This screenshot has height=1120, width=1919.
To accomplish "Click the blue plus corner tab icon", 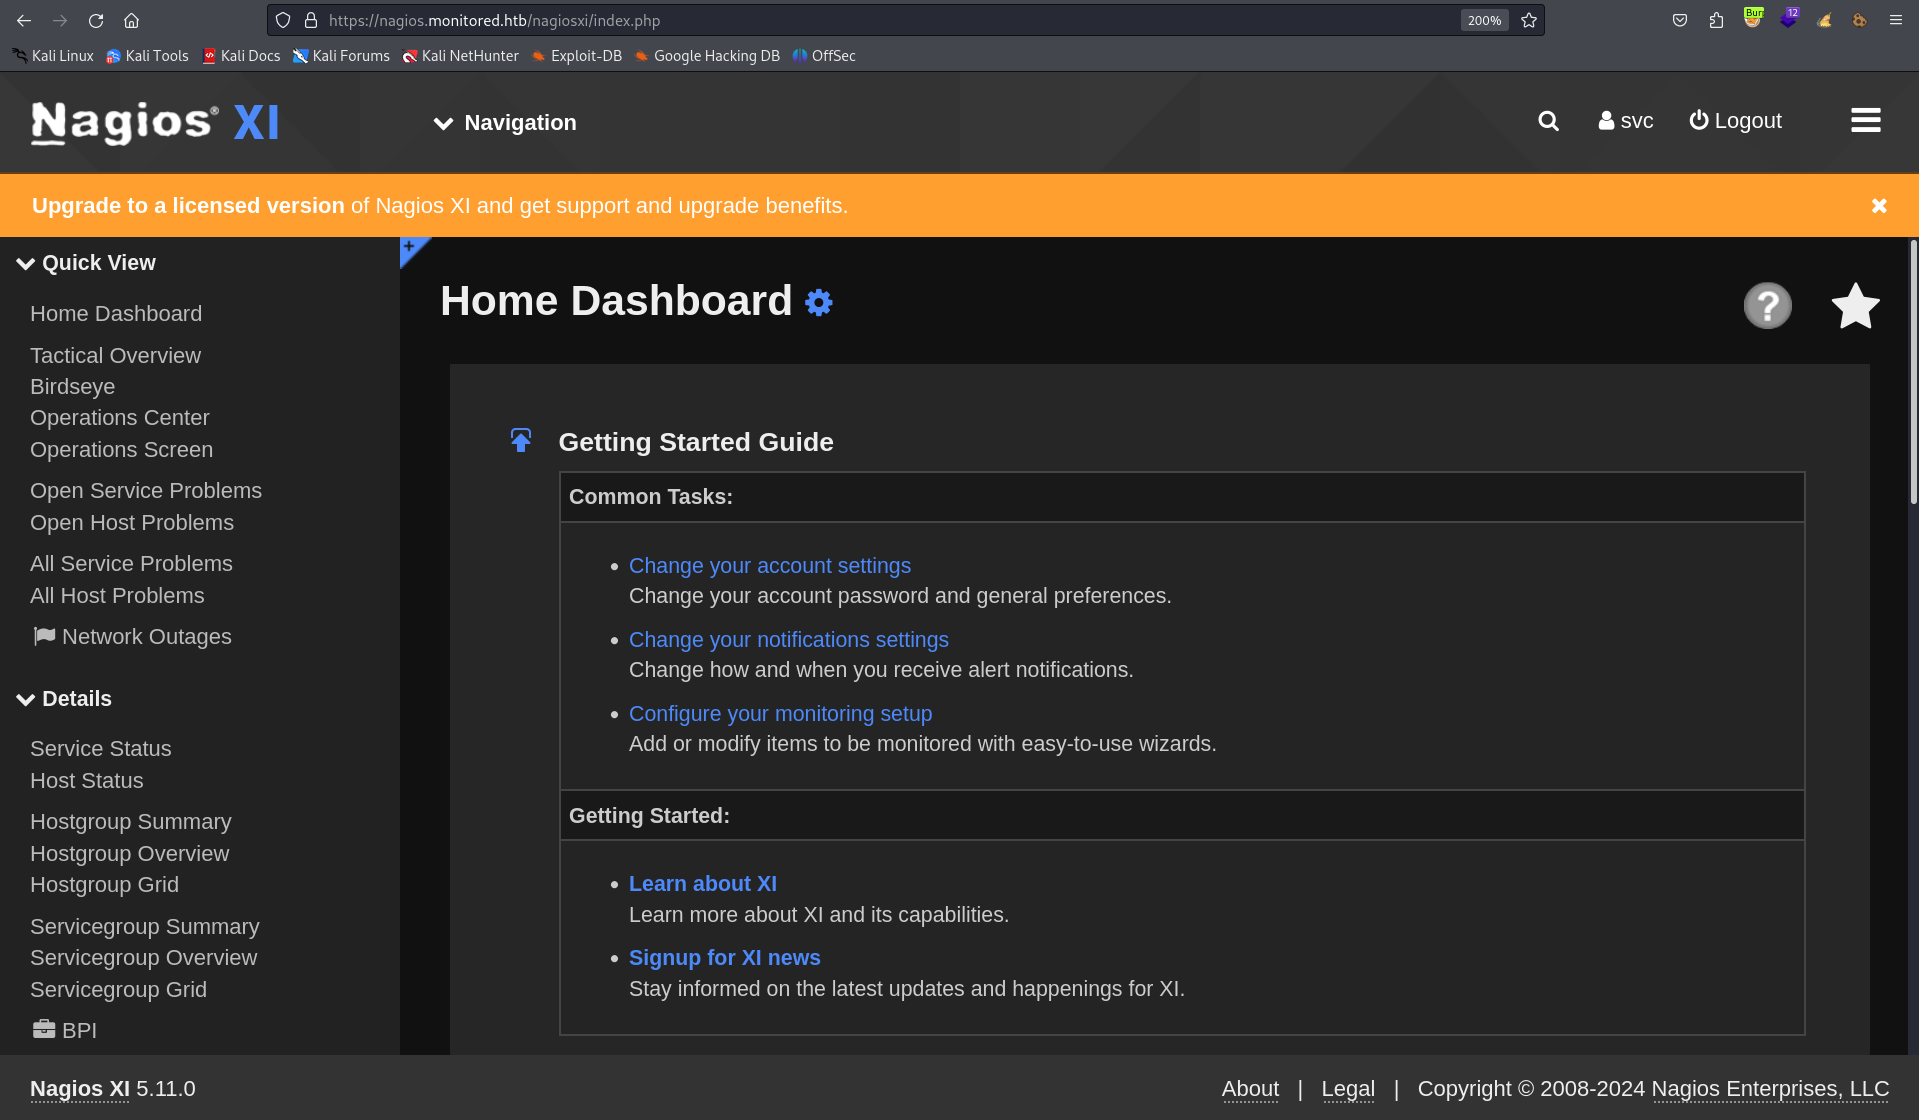I will tap(412, 249).
